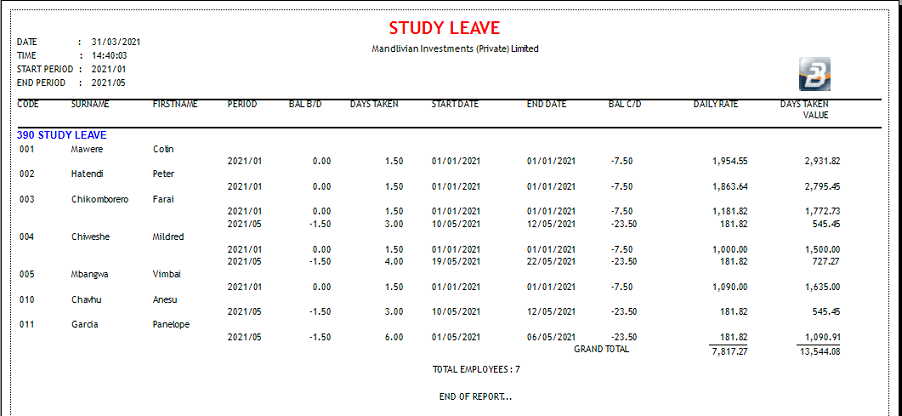Click the PERIOD column header
Image resolution: width=902 pixels, height=416 pixels.
coord(242,105)
